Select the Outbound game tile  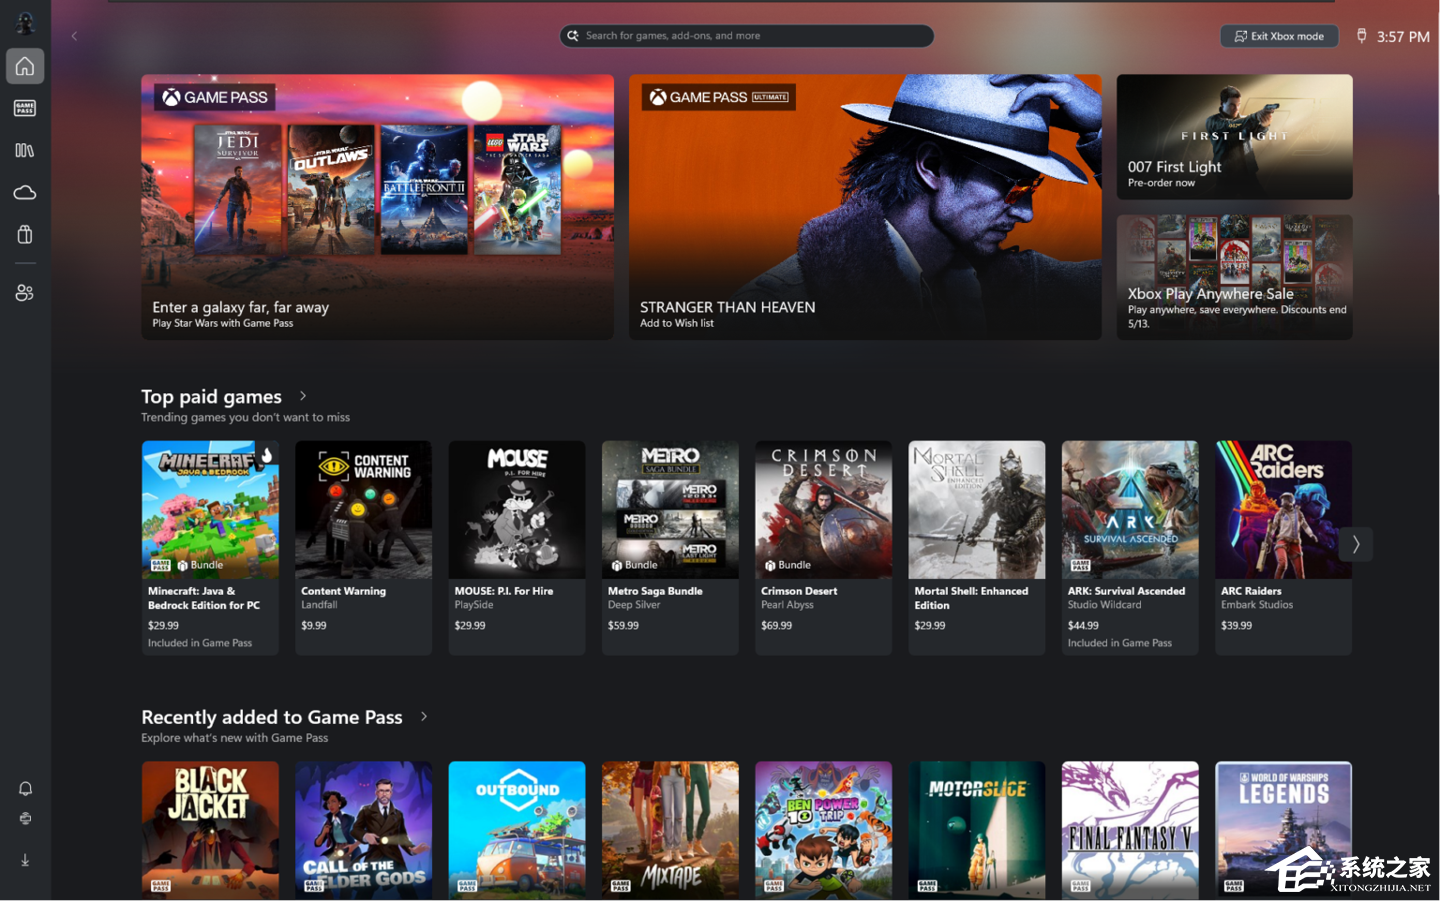coord(517,830)
